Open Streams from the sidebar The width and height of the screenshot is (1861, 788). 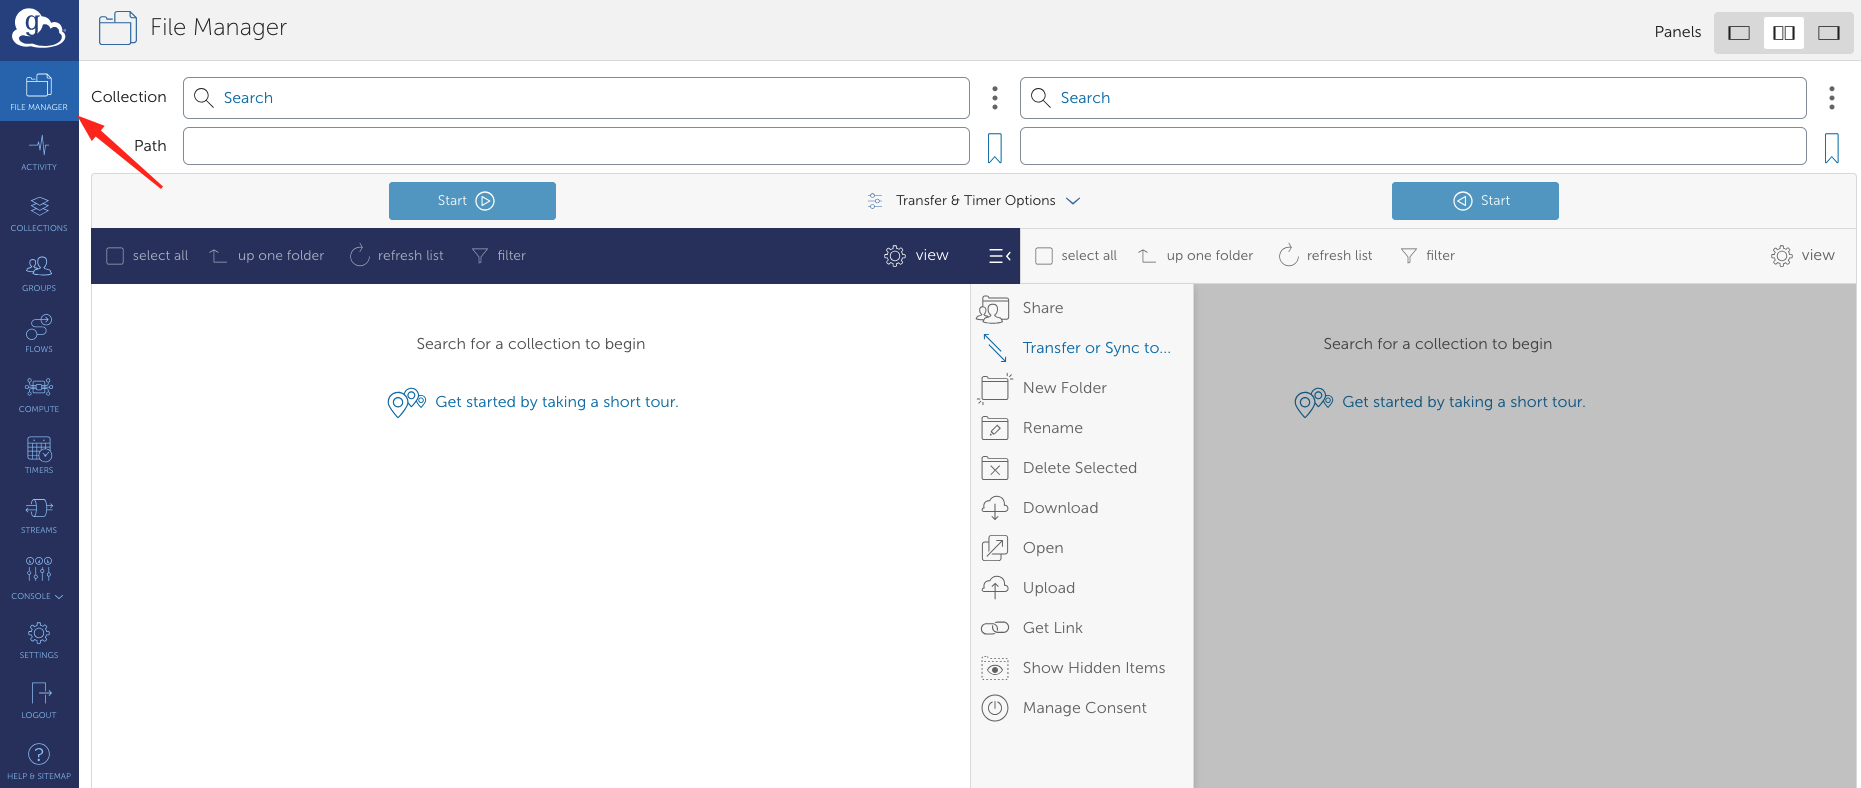click(39, 515)
